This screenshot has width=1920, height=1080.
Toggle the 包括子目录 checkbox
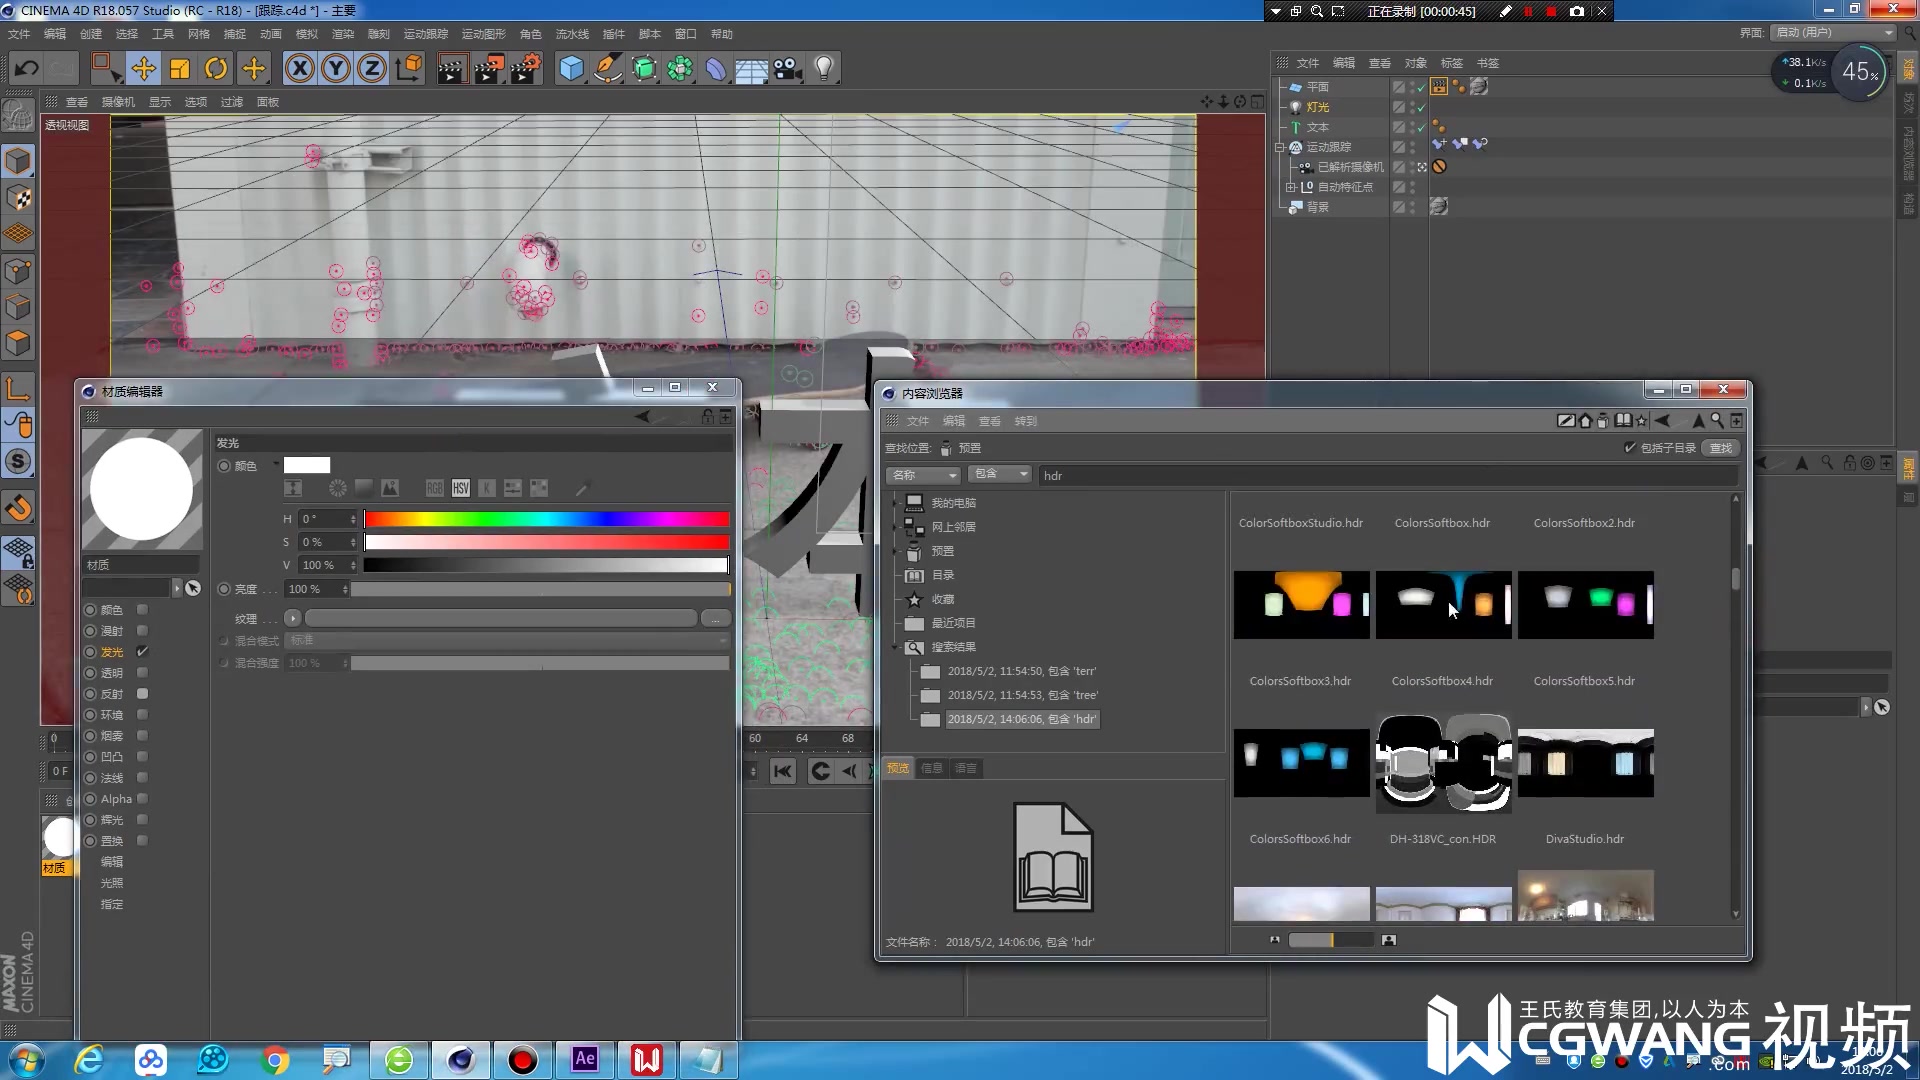pyautogui.click(x=1630, y=448)
